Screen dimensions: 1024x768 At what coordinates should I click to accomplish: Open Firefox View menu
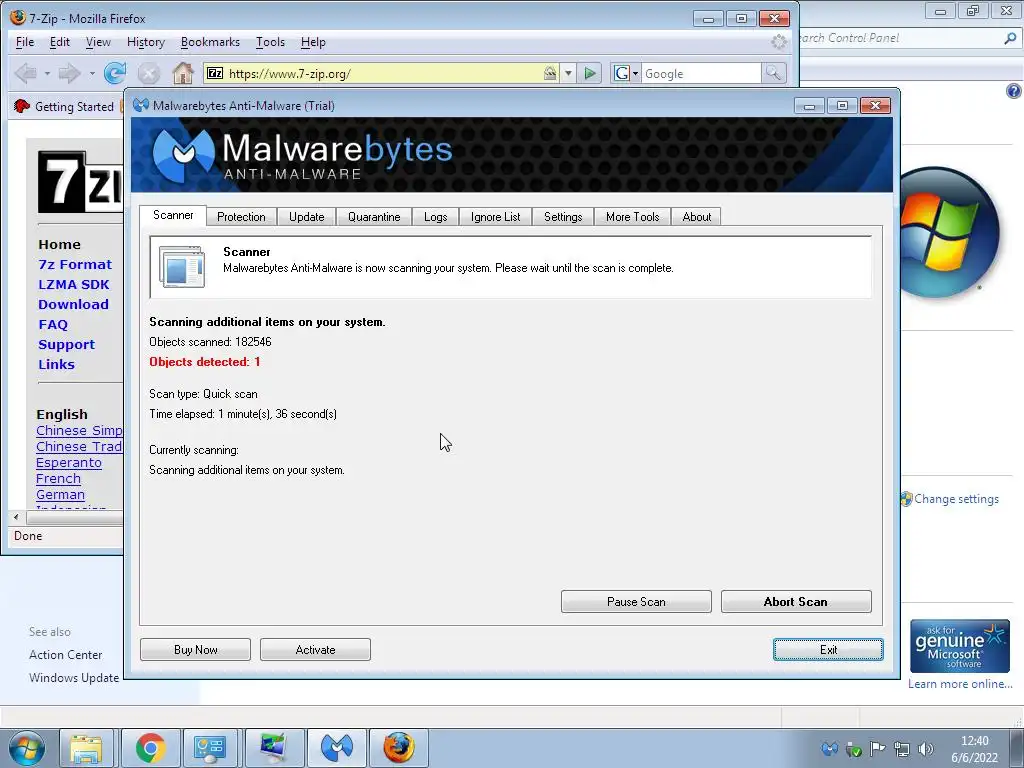point(98,42)
